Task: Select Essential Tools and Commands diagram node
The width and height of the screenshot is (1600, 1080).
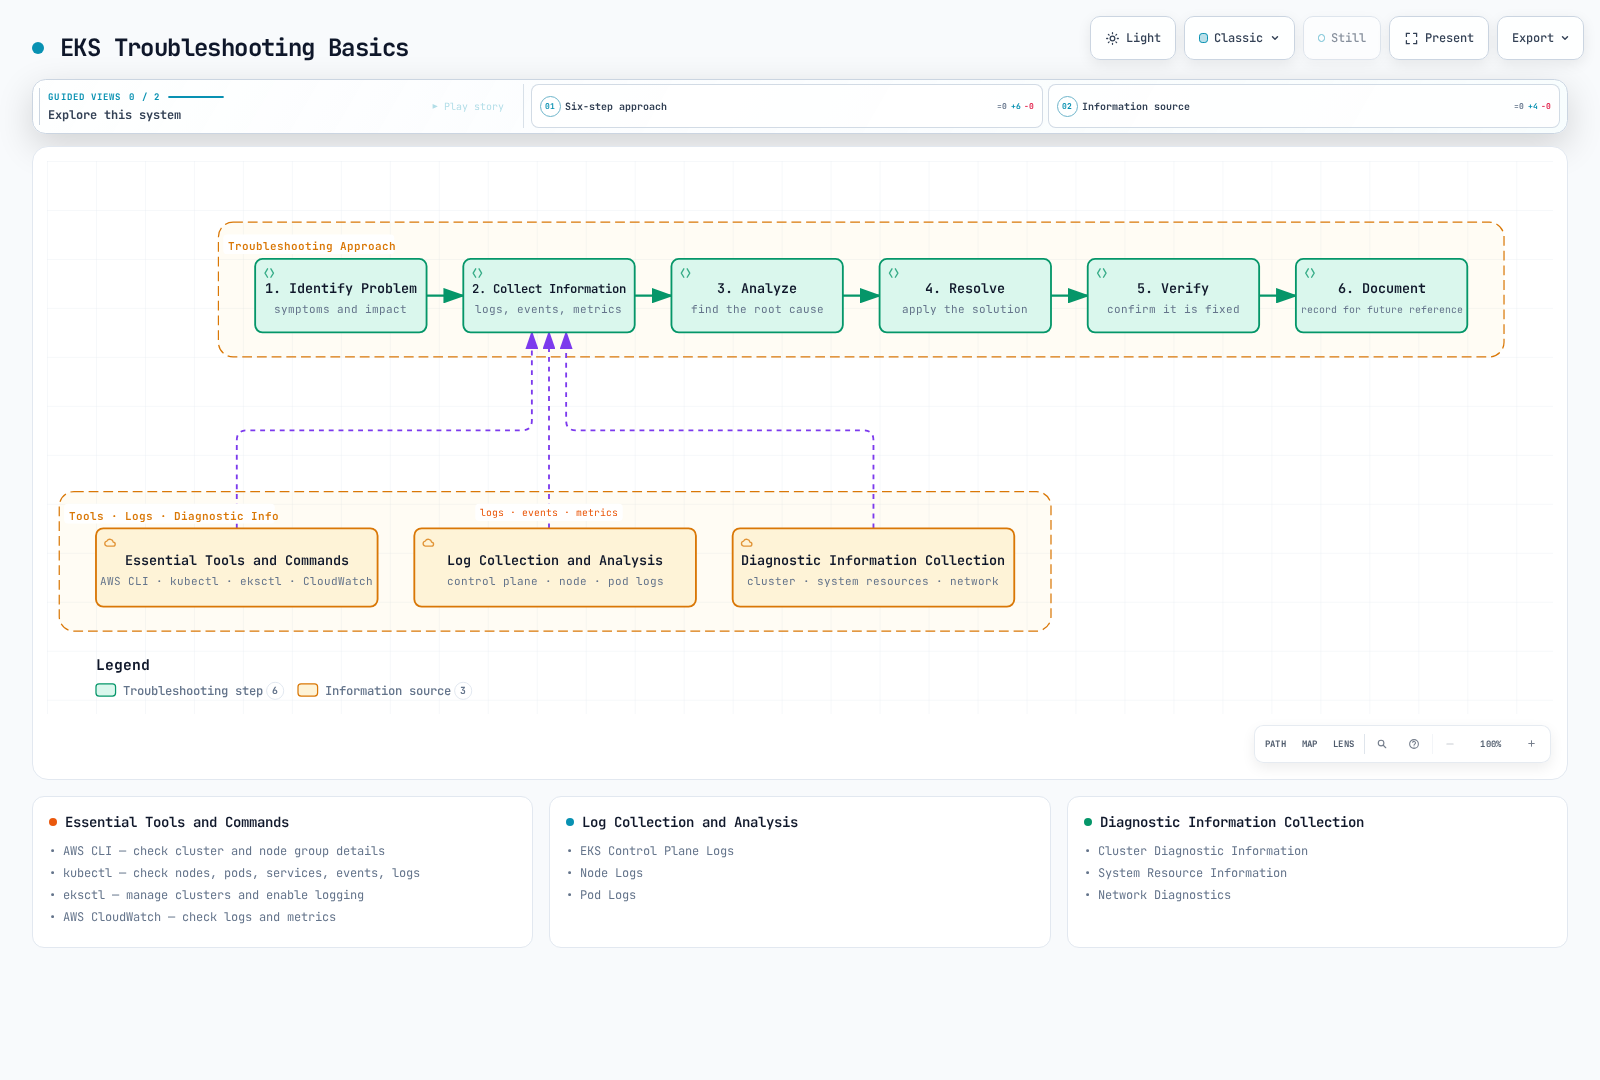Action: click(x=237, y=568)
